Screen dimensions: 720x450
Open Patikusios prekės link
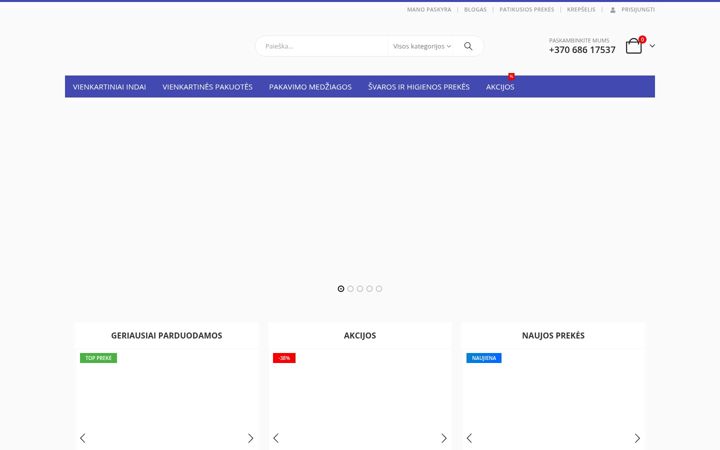[527, 10]
